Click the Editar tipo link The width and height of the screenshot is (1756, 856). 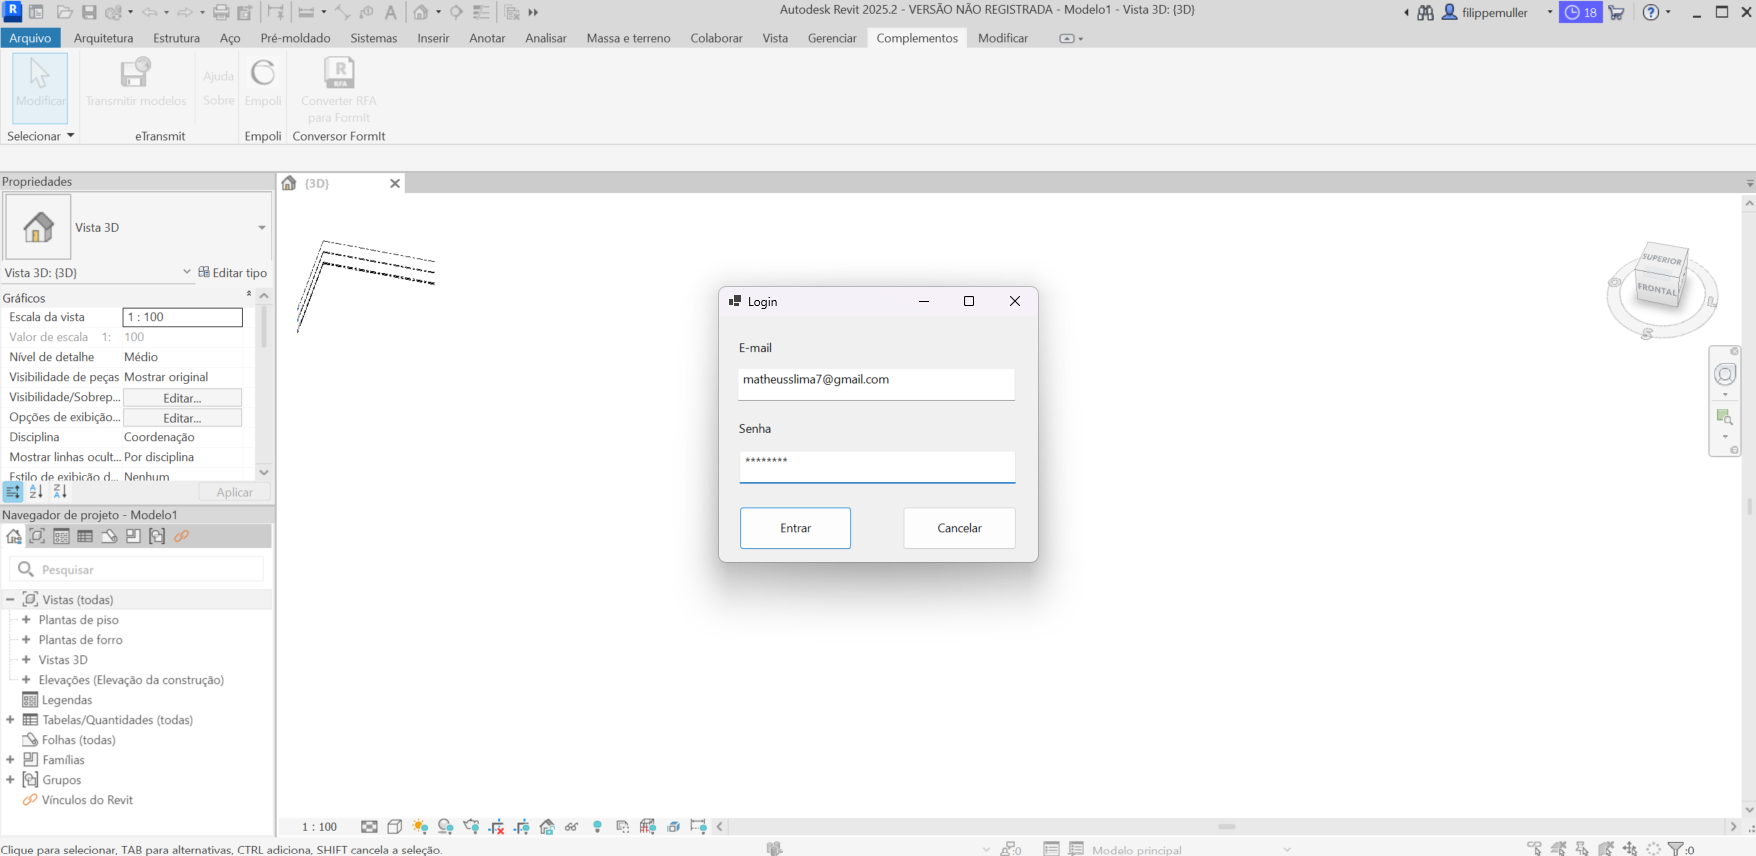[233, 272]
